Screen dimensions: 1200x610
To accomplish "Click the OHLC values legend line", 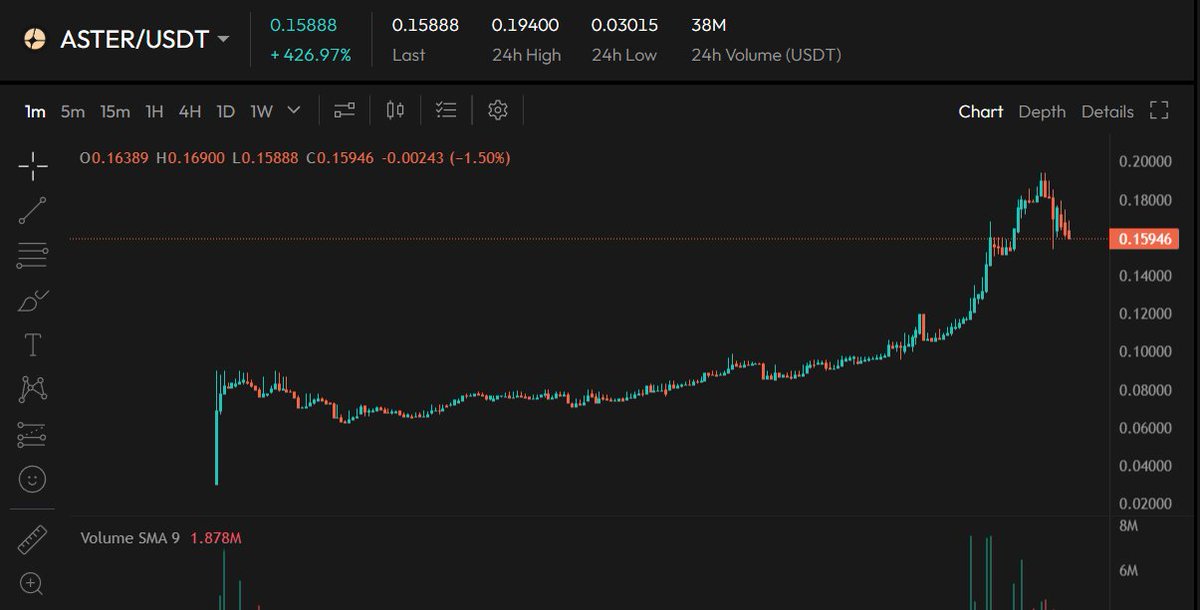I will pyautogui.click(x=295, y=158).
